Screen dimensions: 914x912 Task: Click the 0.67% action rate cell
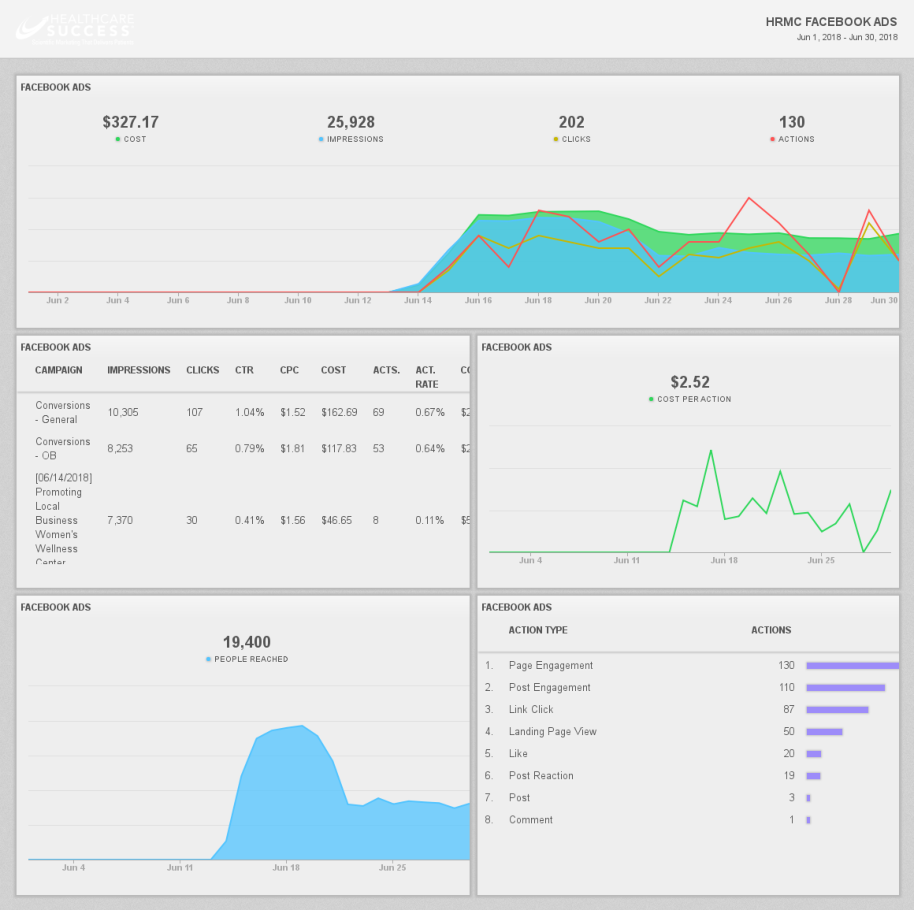430,413
